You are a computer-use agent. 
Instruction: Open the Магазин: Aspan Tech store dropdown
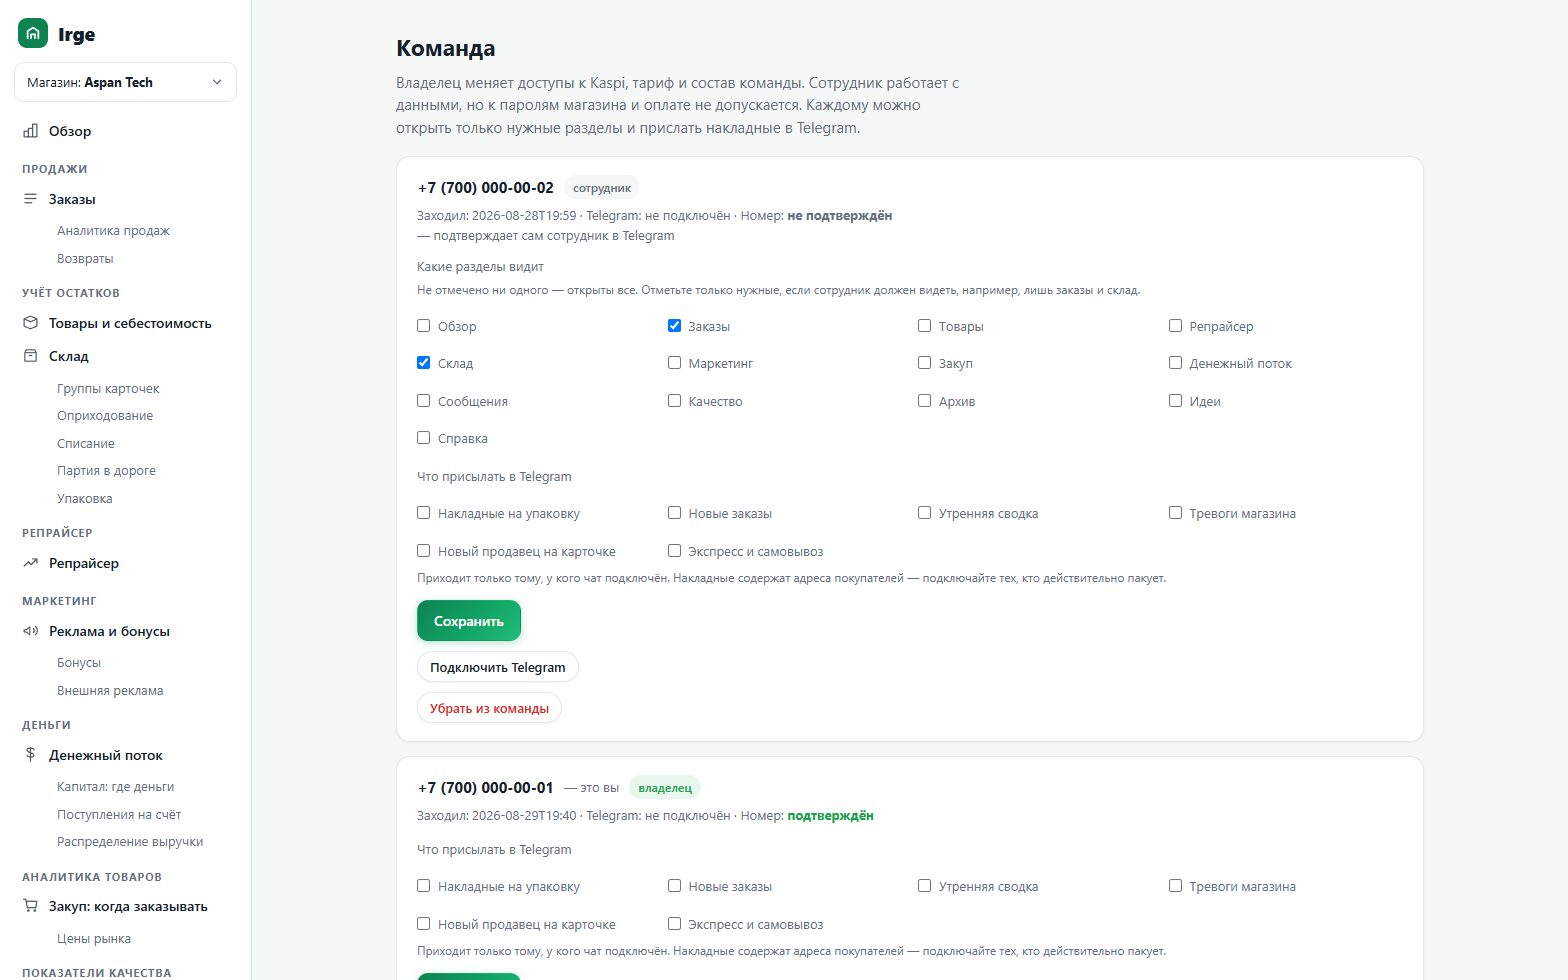pyautogui.click(x=125, y=82)
